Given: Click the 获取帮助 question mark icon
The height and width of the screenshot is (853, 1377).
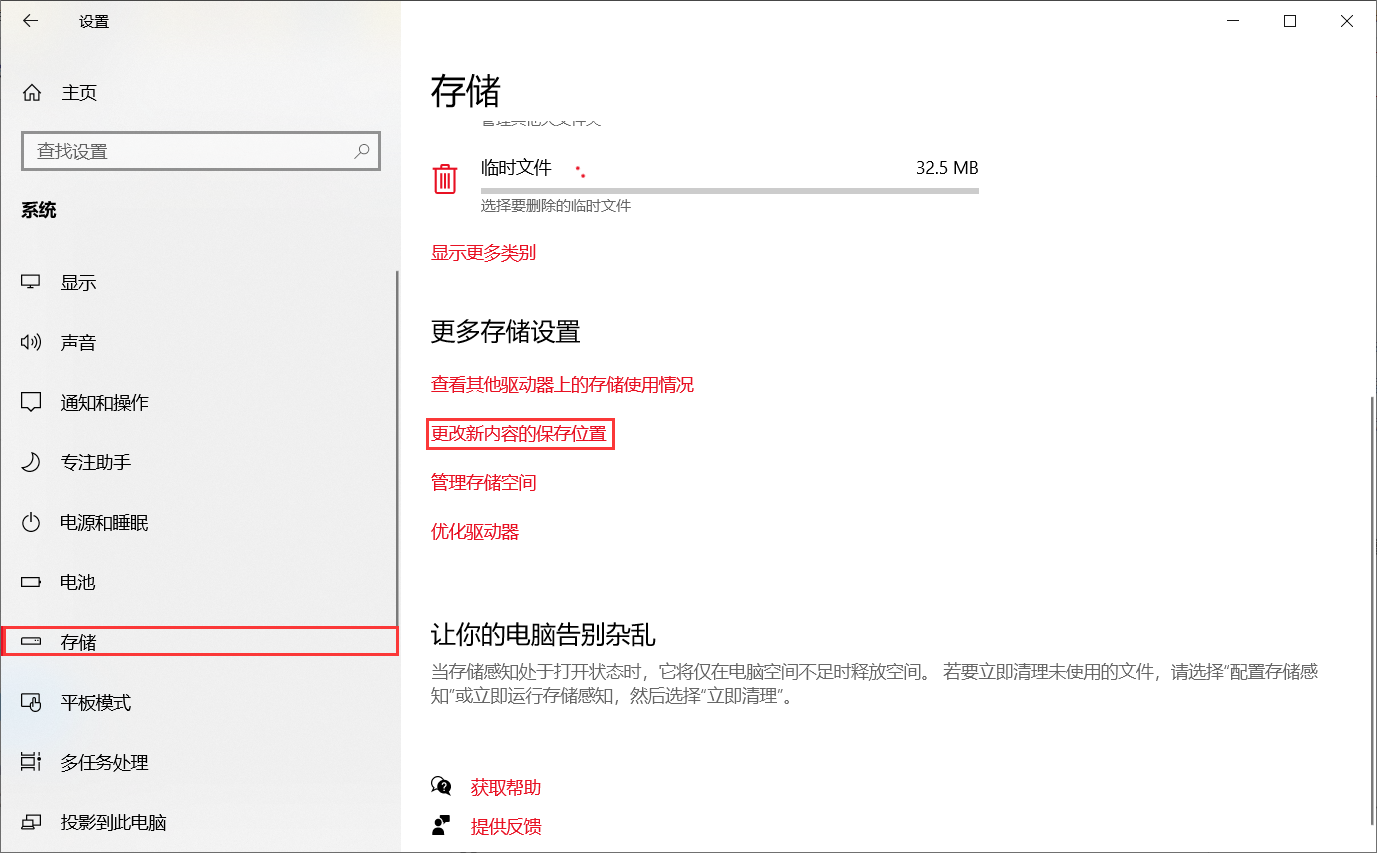Looking at the screenshot, I should pos(442,786).
